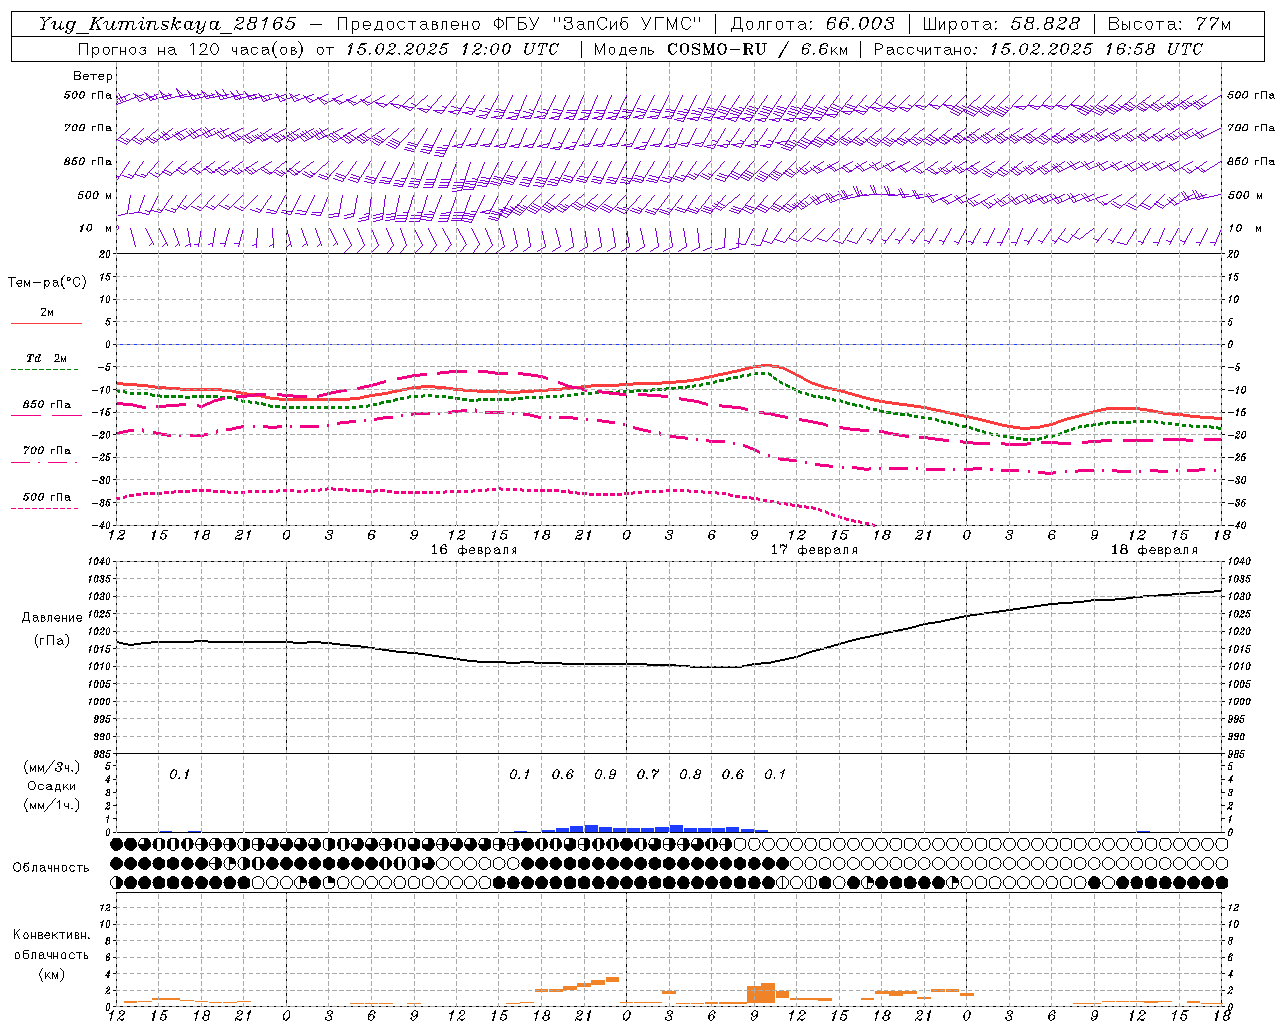Click the "18 февраля" date label

point(1154,550)
